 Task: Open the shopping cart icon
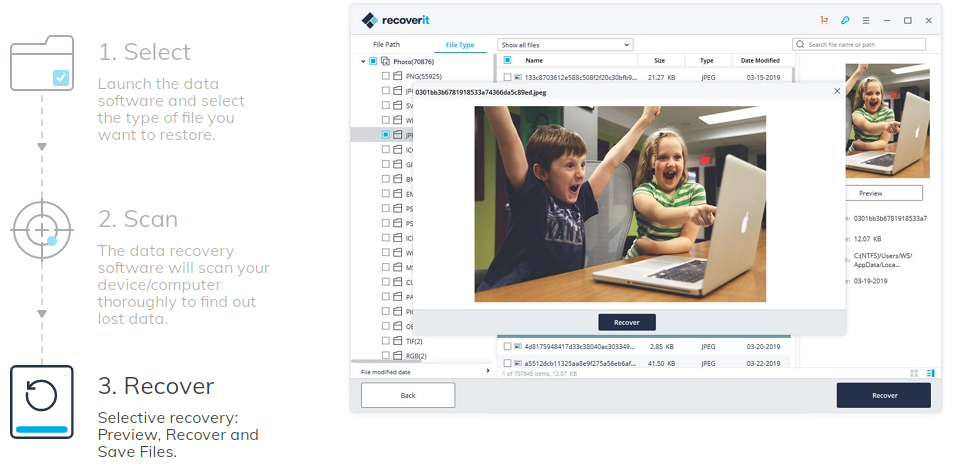824,20
